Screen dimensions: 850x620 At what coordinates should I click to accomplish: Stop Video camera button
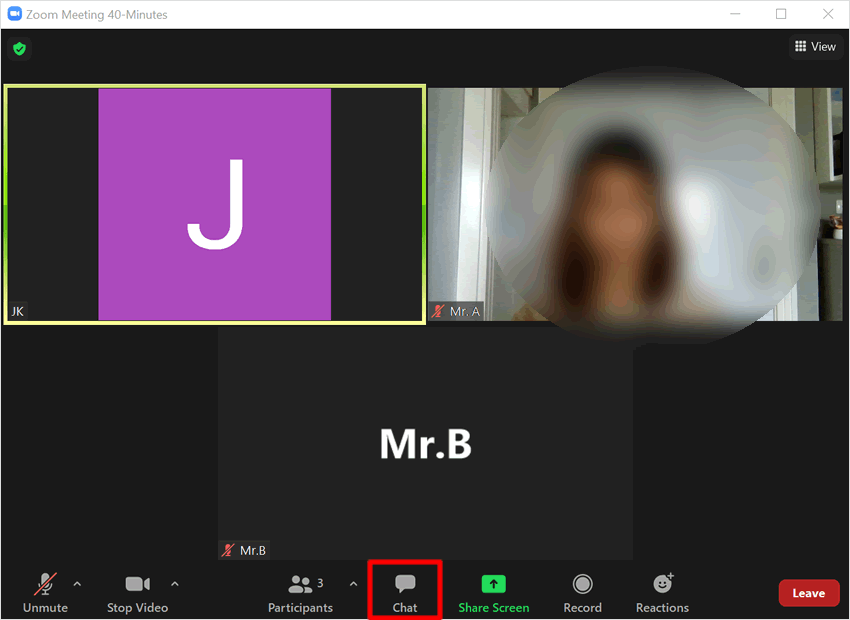click(137, 593)
